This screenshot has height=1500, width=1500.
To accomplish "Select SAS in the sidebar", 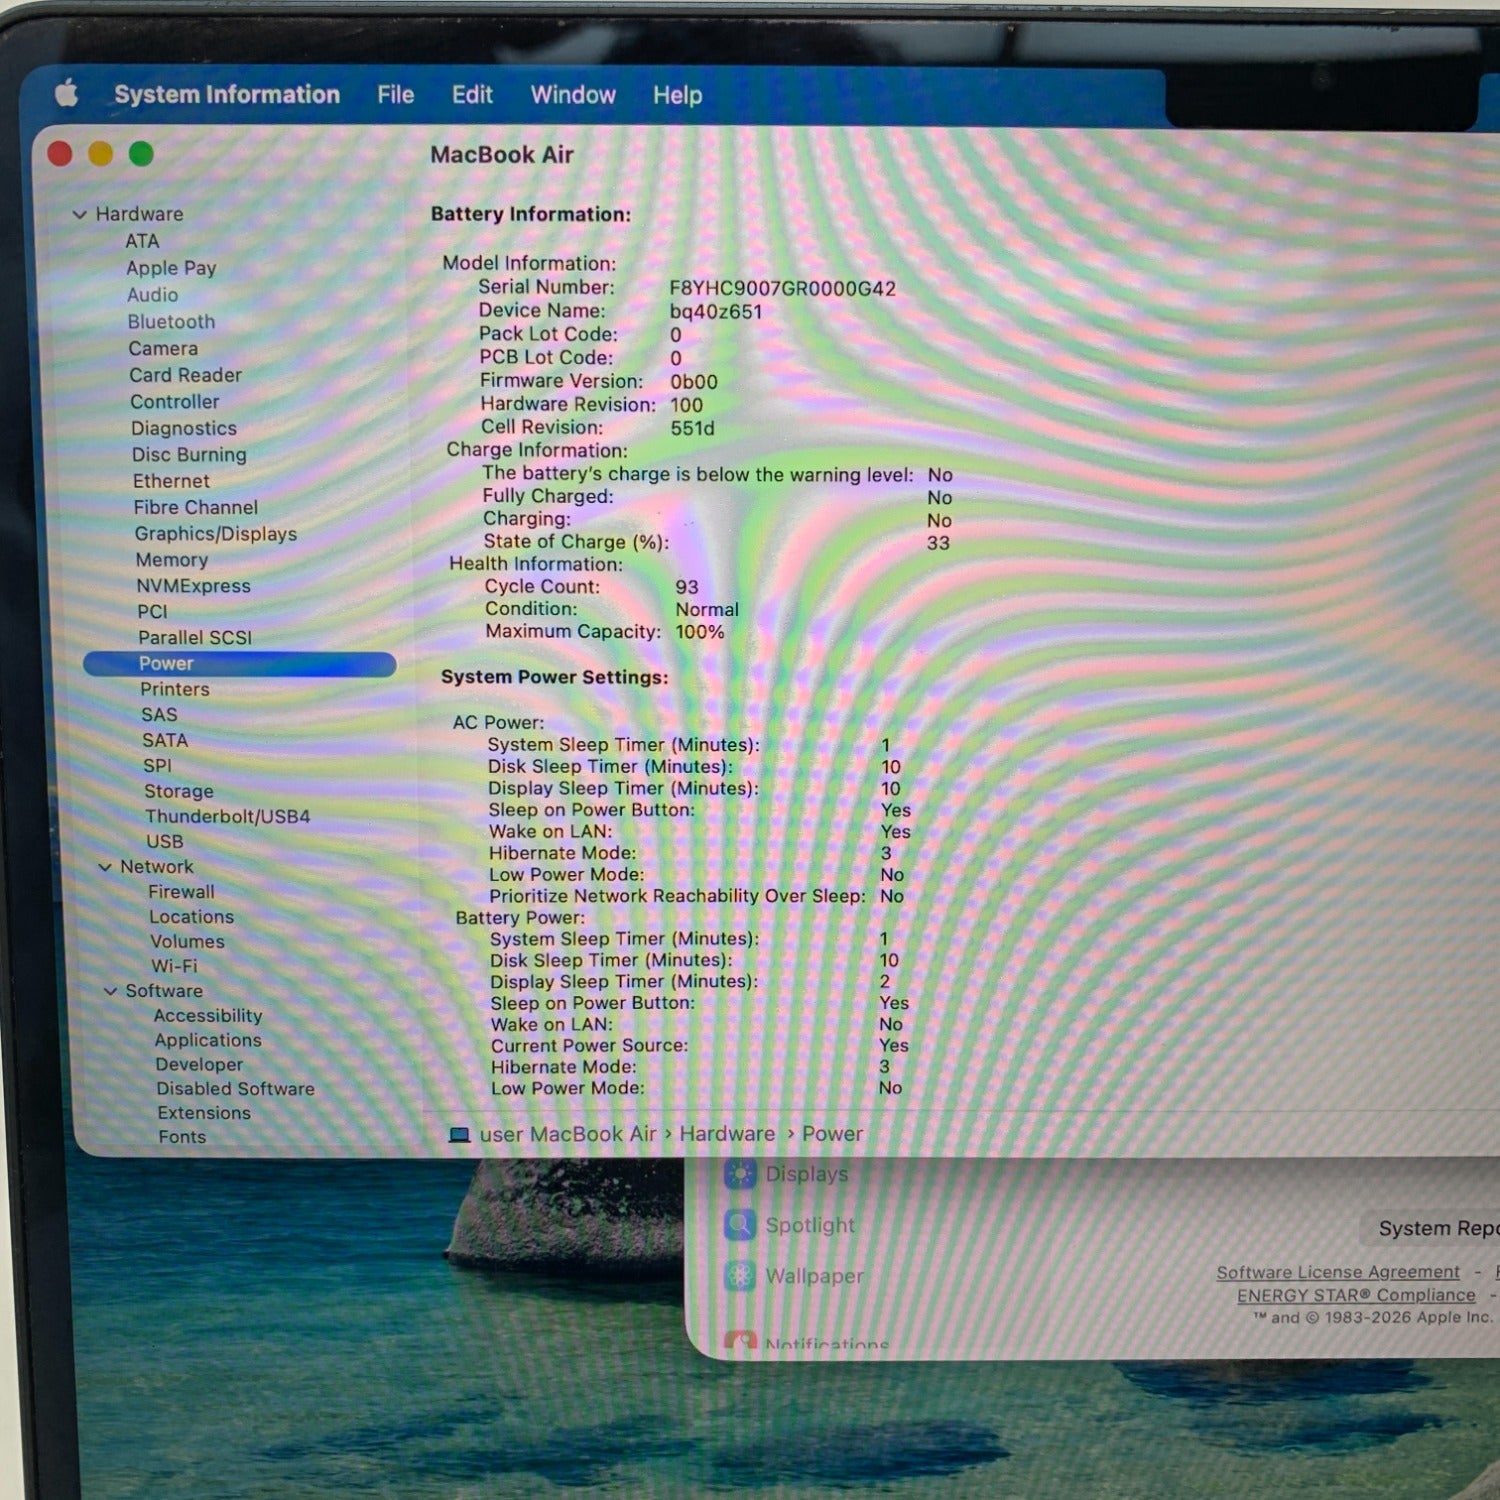I will pos(159,715).
